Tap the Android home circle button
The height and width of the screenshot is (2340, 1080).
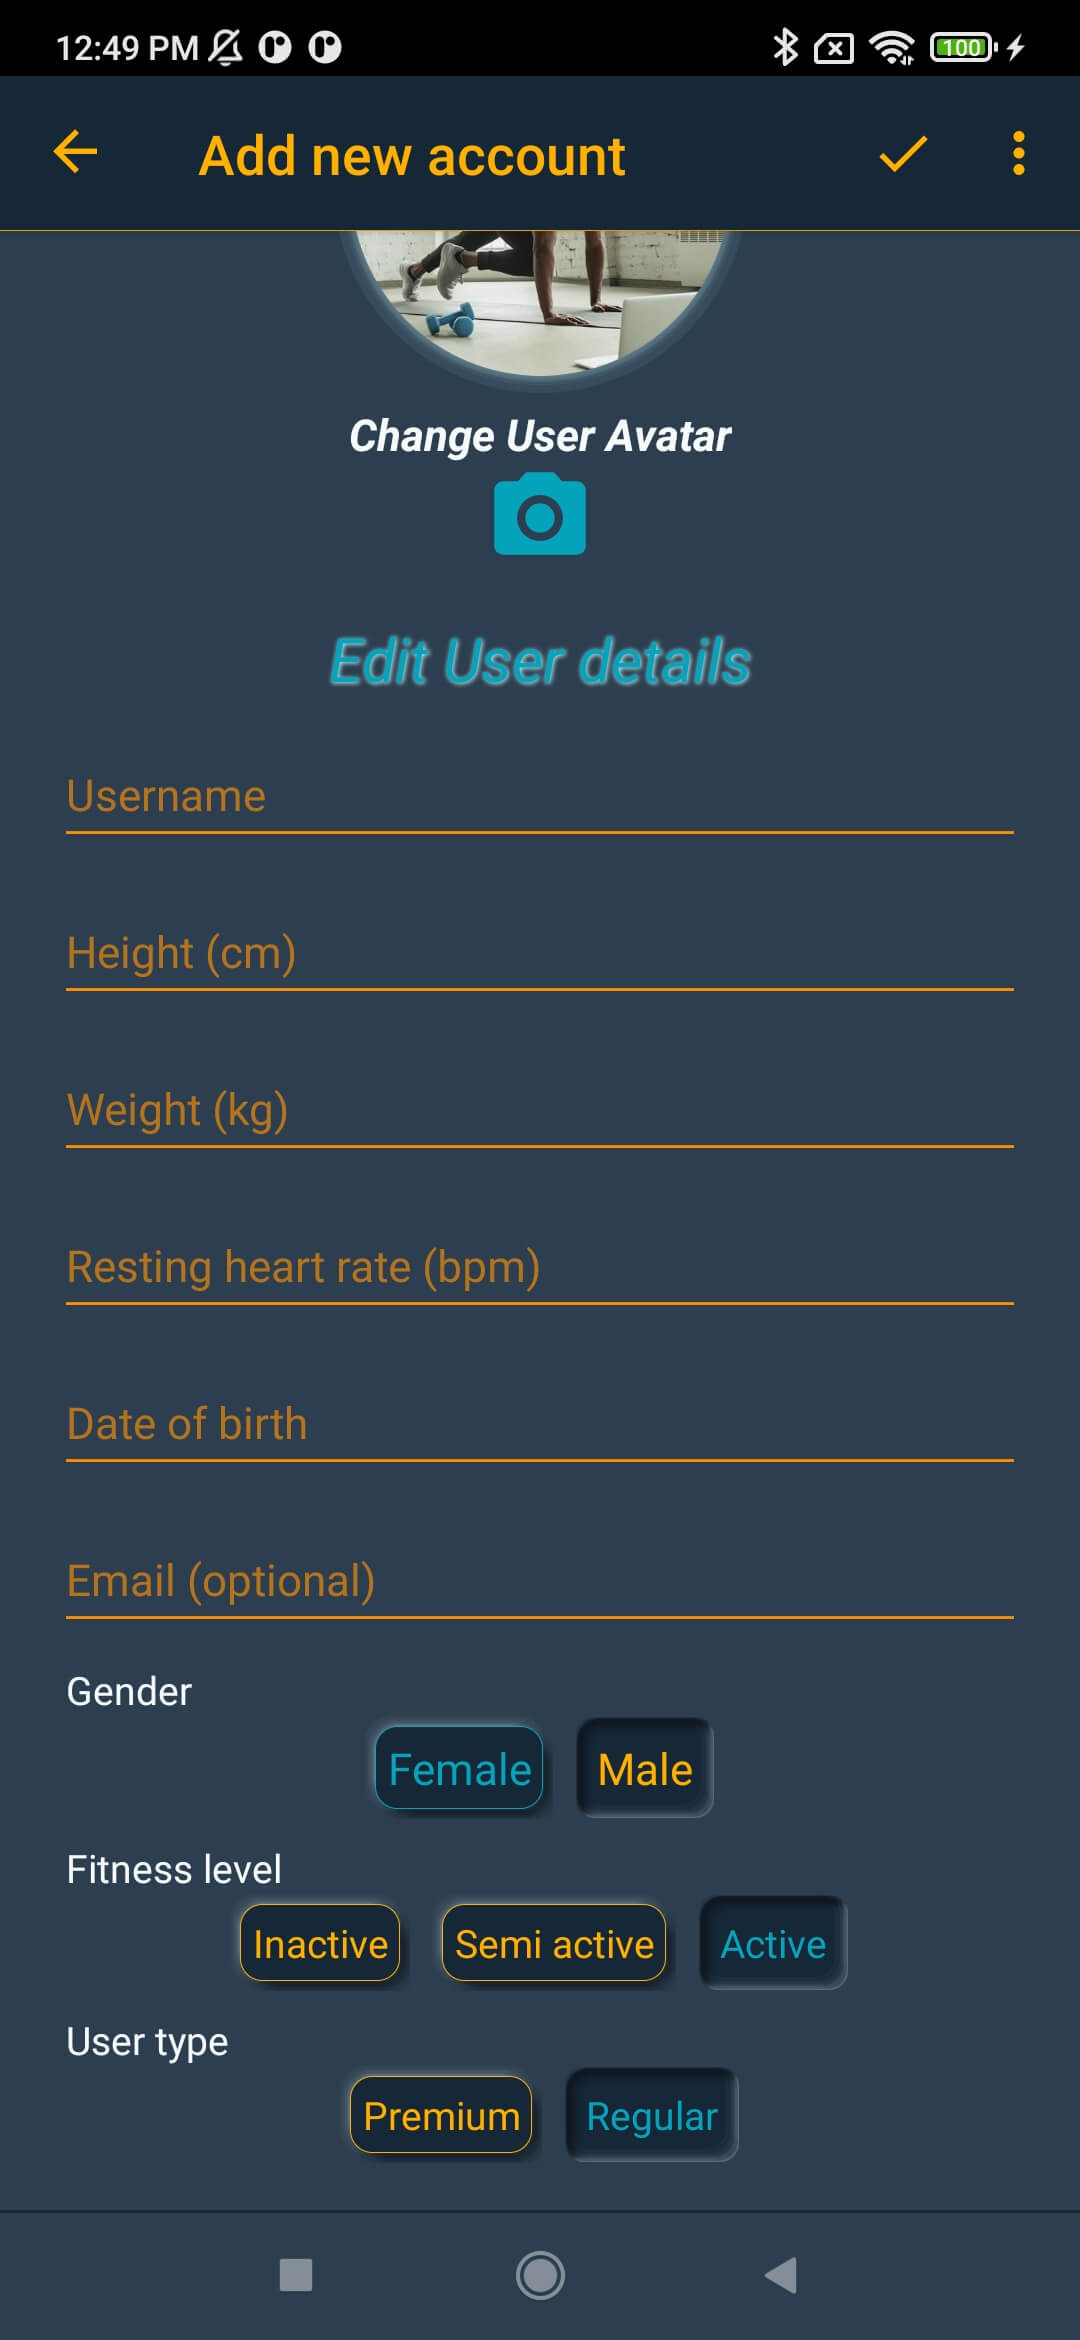tap(540, 2275)
